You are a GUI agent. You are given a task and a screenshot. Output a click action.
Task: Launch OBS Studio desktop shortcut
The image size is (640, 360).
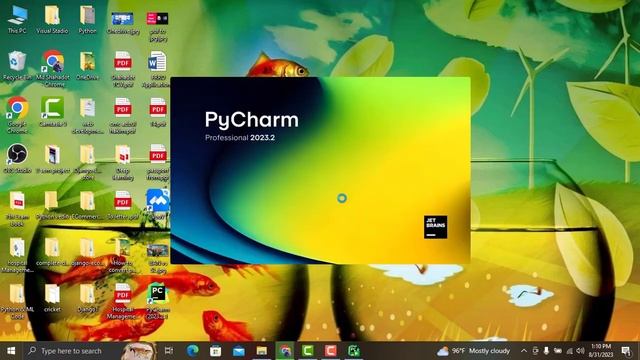[17, 158]
